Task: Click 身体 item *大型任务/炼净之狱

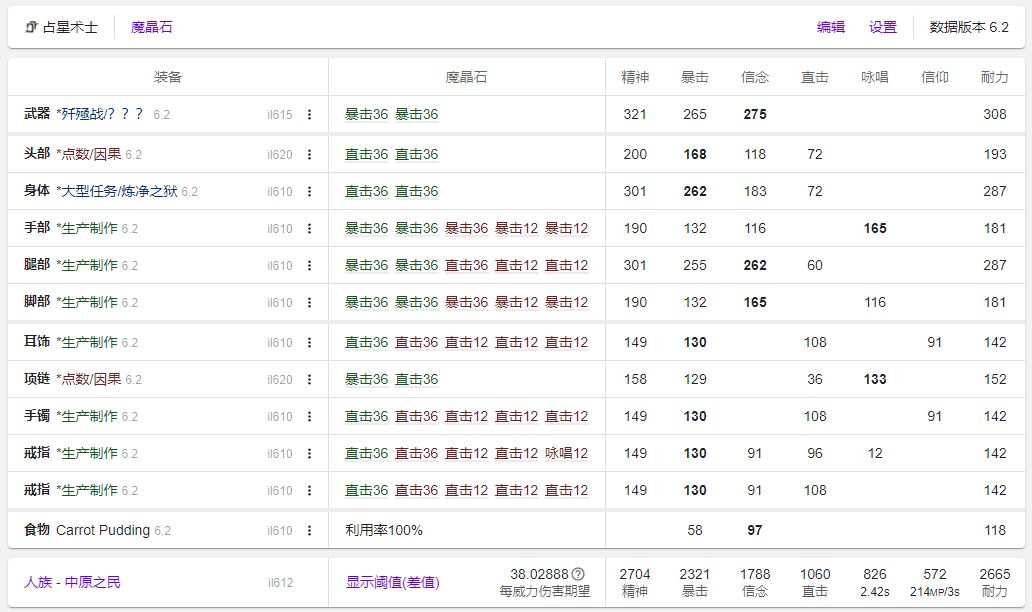Action: click(x=116, y=191)
